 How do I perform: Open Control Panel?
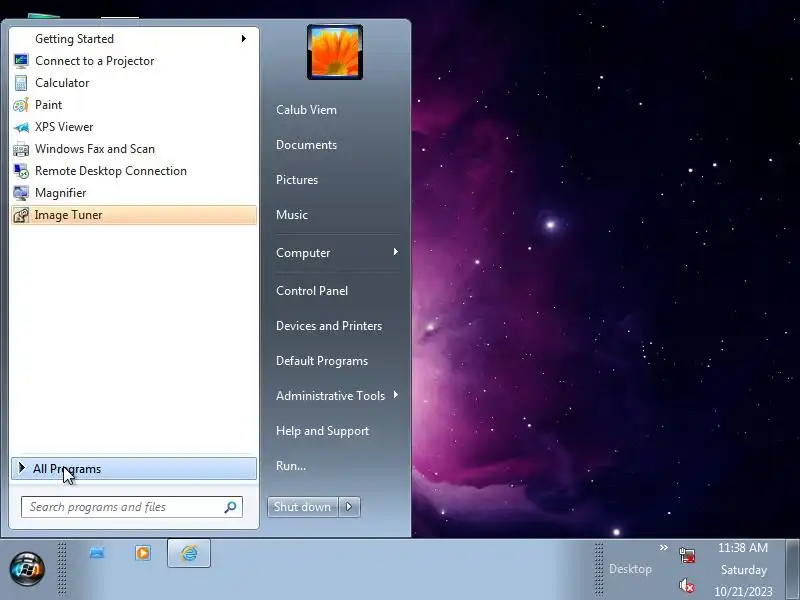[312, 291]
